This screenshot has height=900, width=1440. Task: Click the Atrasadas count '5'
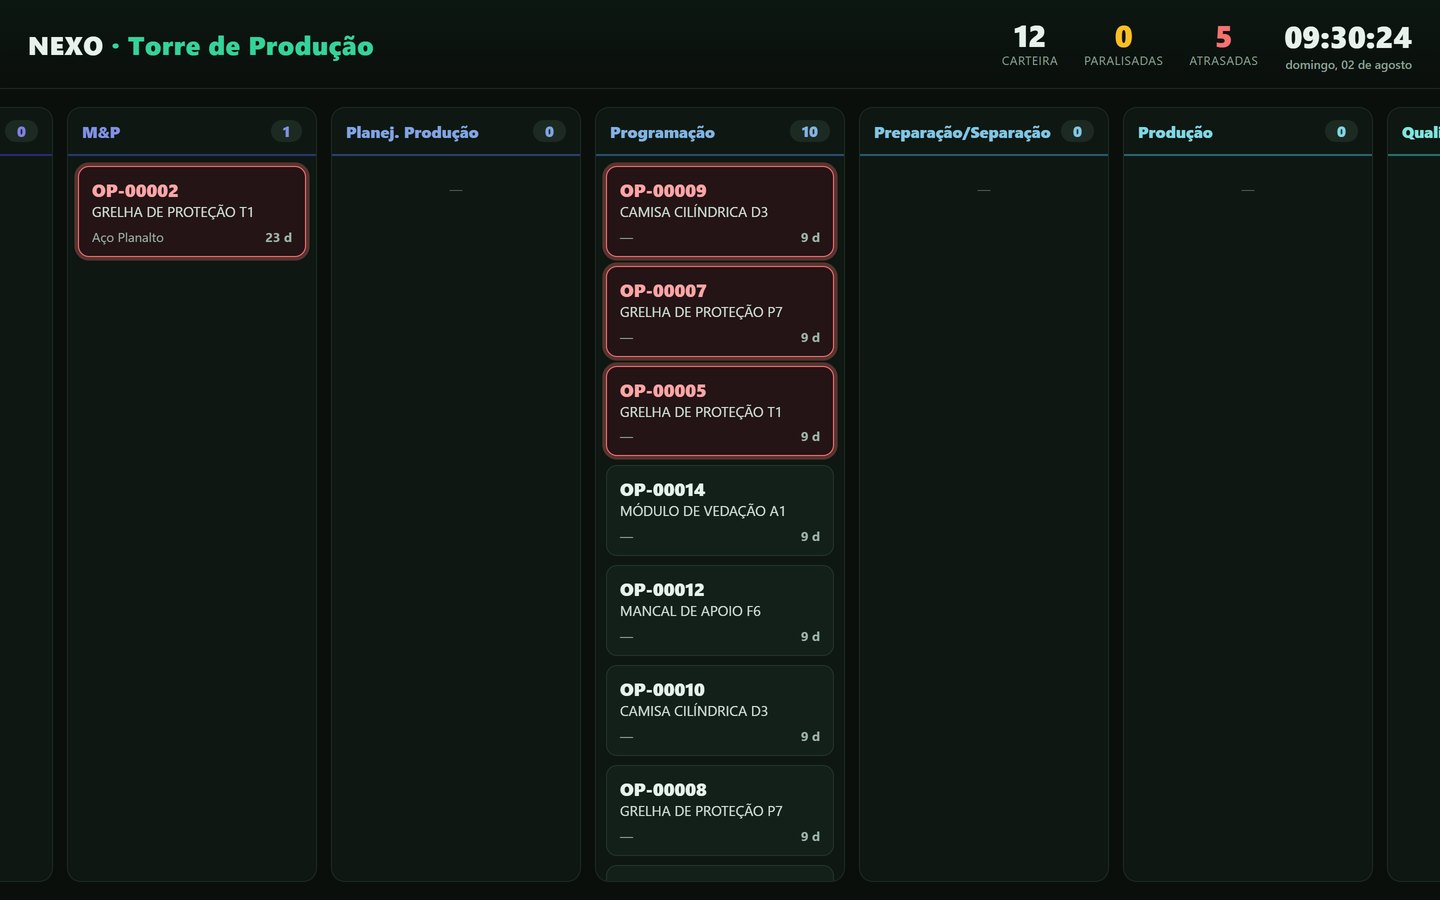click(1223, 38)
